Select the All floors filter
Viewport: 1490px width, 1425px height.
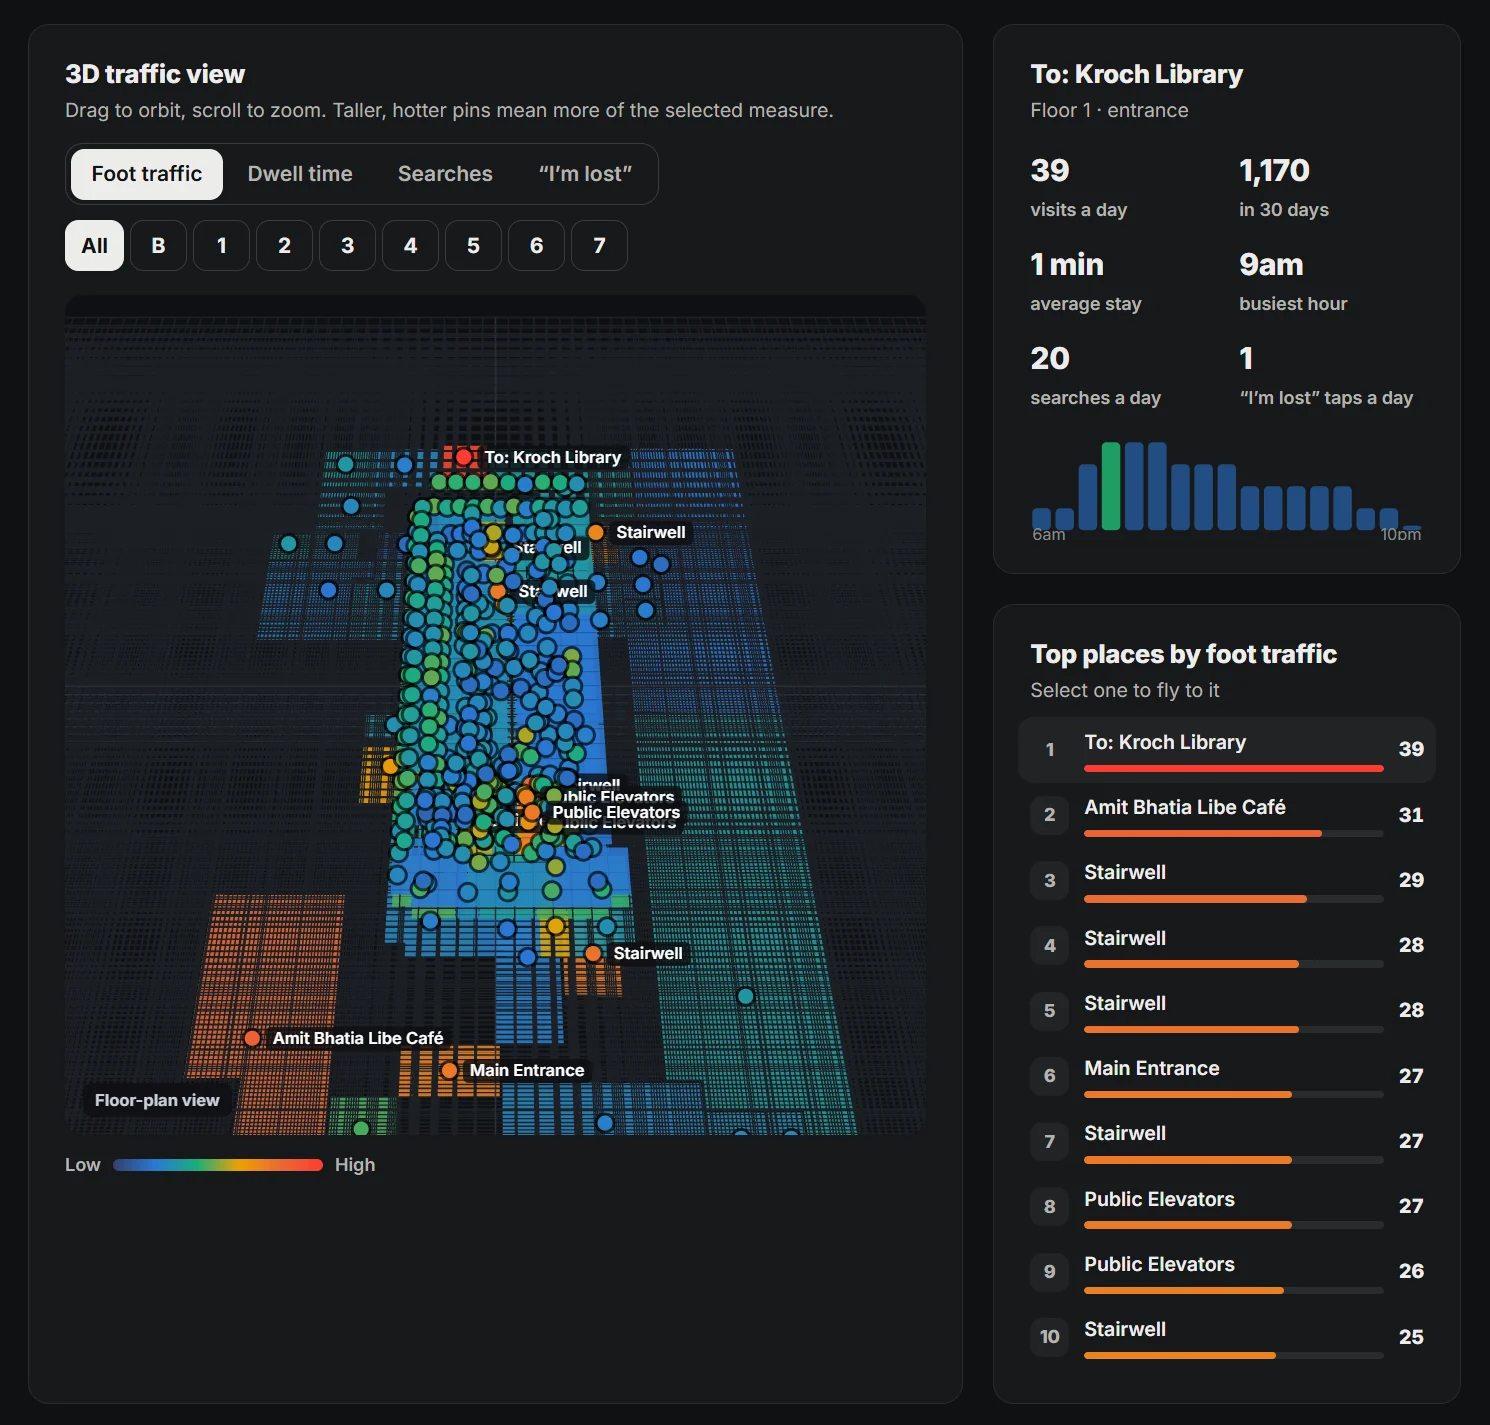click(x=95, y=246)
